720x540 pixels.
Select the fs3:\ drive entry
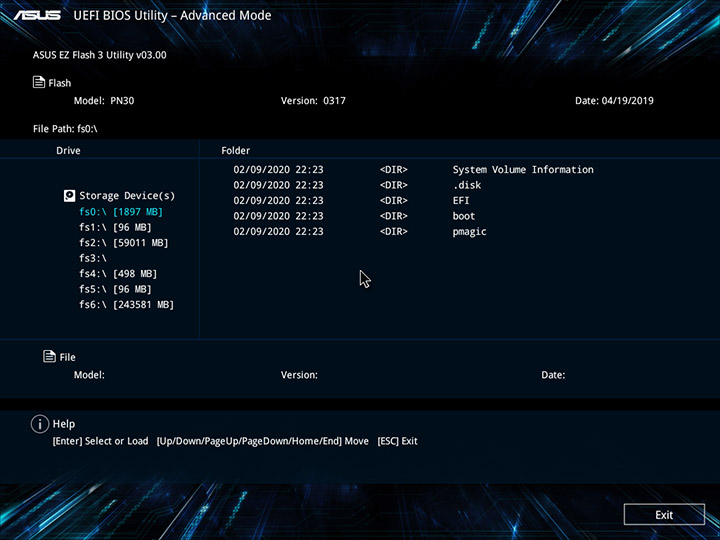(93, 258)
